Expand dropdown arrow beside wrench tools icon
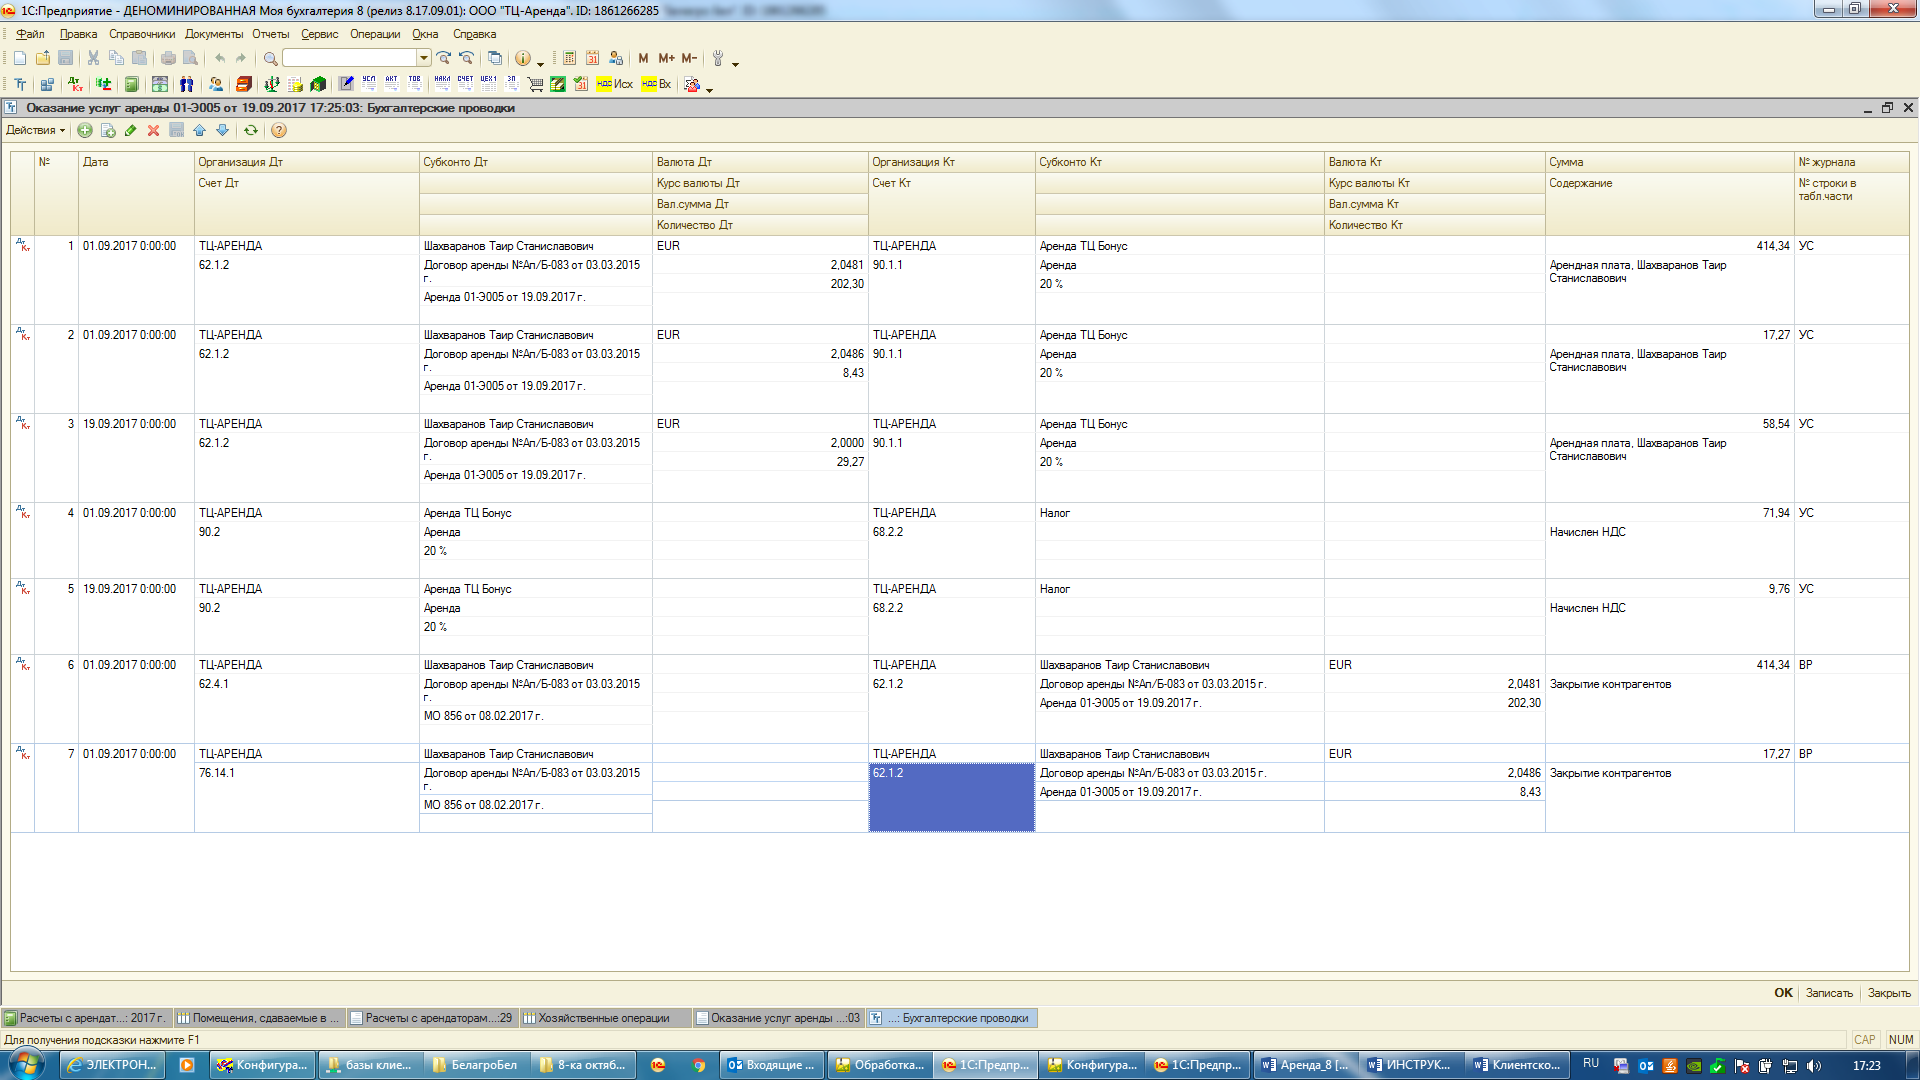This screenshot has width=1920, height=1080. pyautogui.click(x=736, y=63)
